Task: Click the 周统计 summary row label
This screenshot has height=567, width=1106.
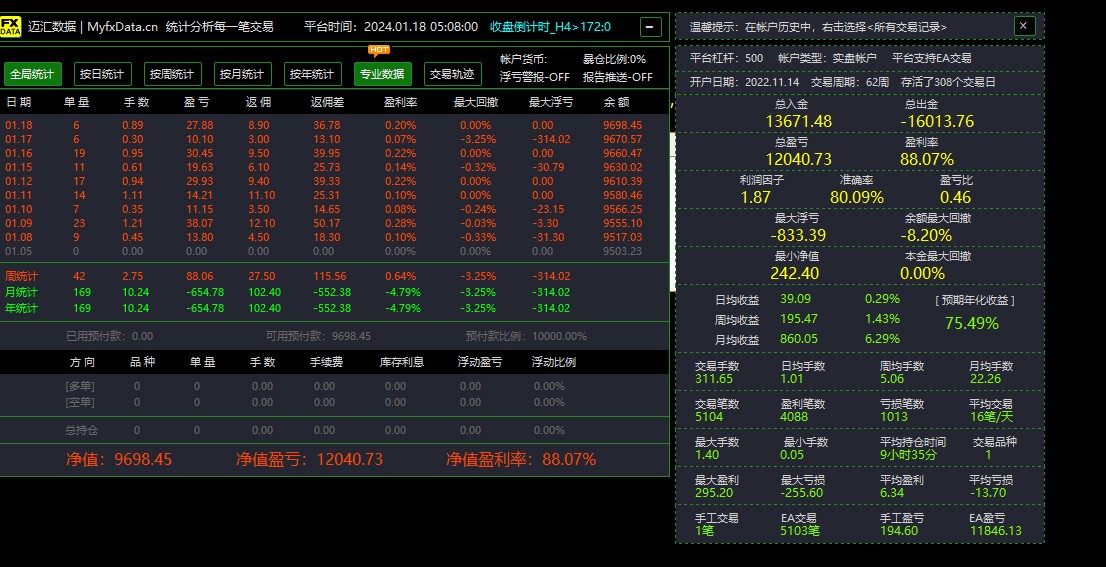Action: 22,276
